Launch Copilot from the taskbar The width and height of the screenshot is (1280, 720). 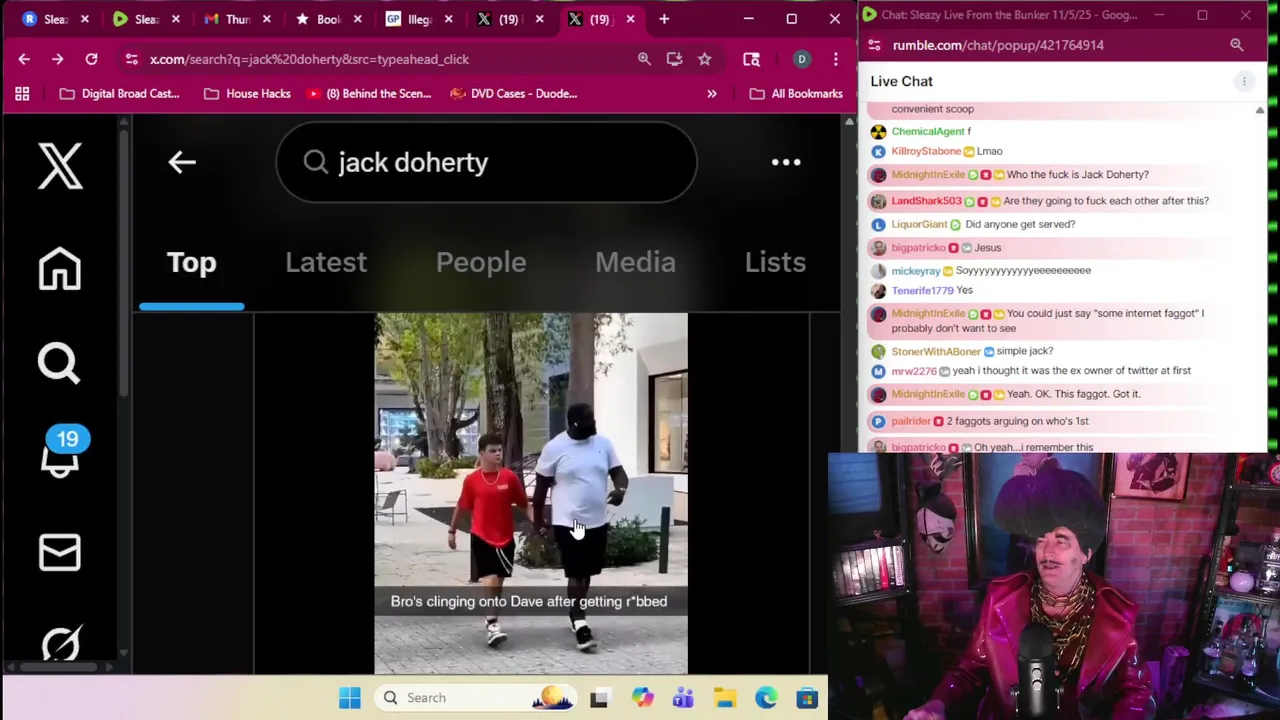click(x=642, y=698)
